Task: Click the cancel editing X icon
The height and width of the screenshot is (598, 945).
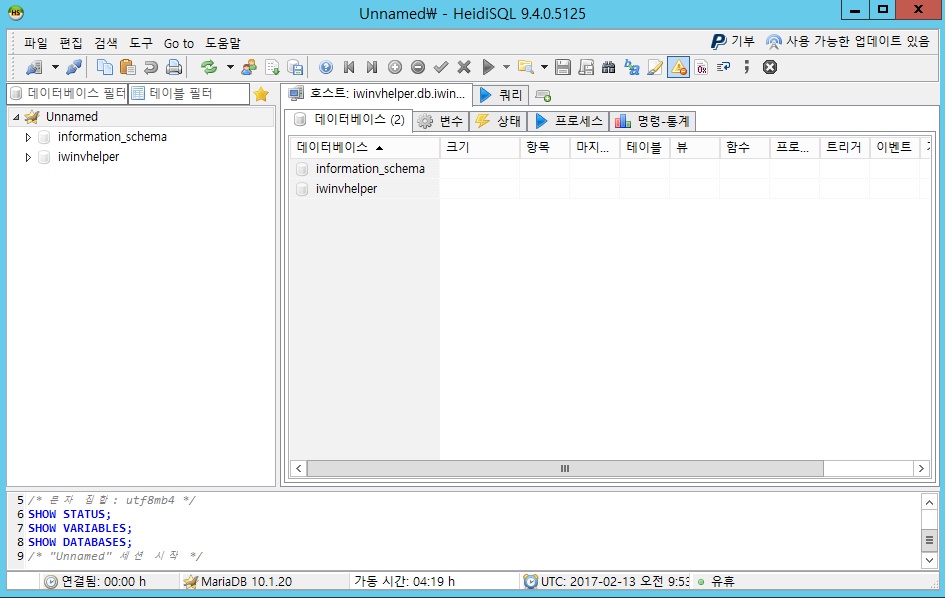Action: click(x=463, y=67)
